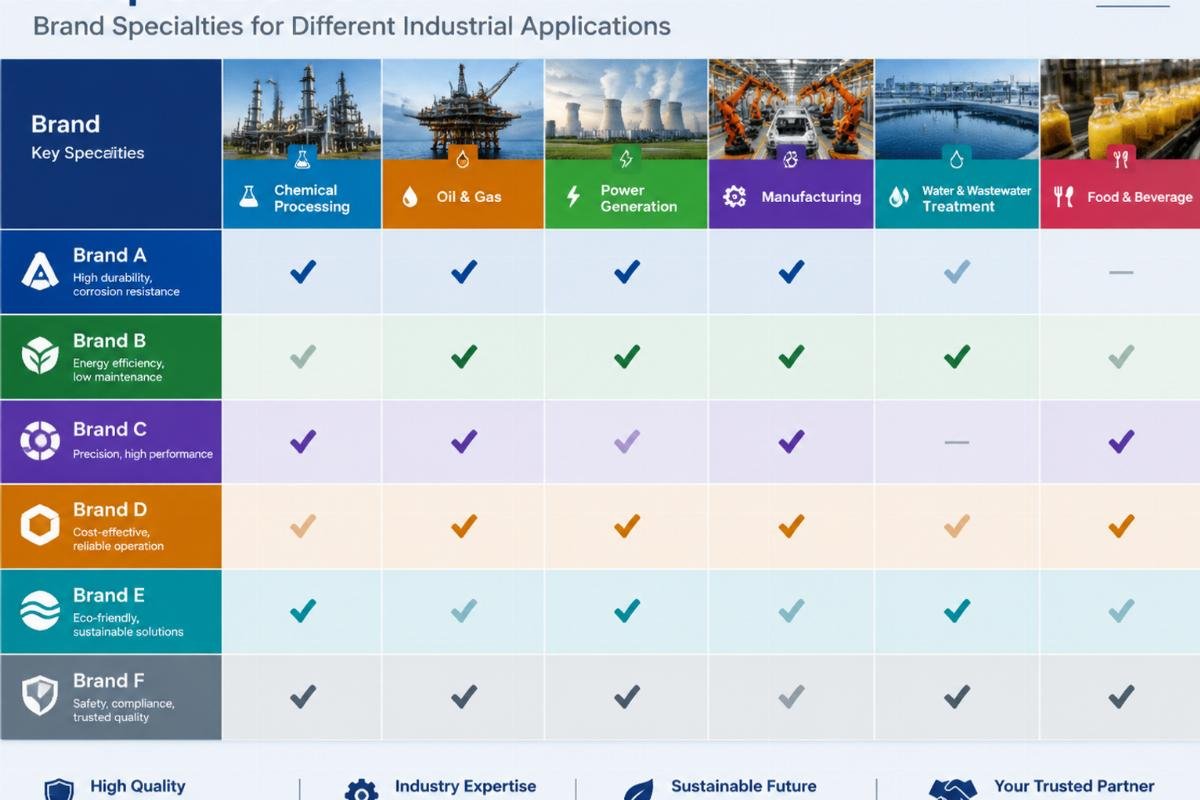Click the beverage bottles photo
This screenshot has height=800, width=1200.
click(x=1121, y=108)
